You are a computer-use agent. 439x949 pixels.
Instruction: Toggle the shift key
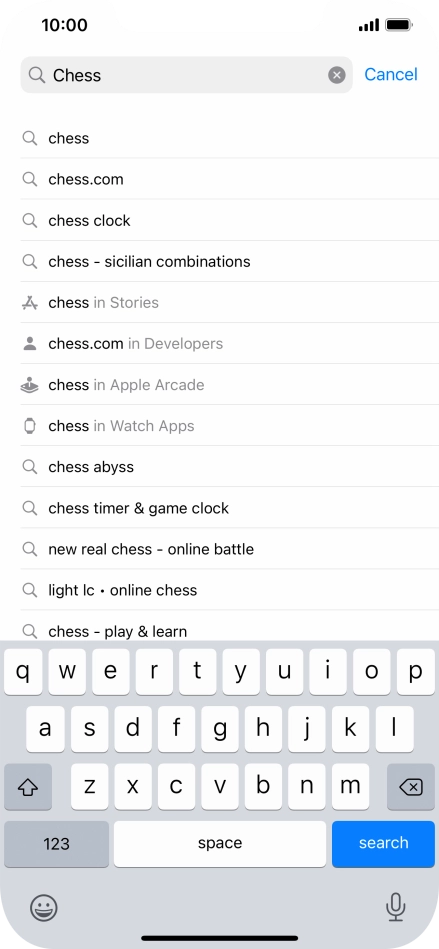(x=28, y=787)
